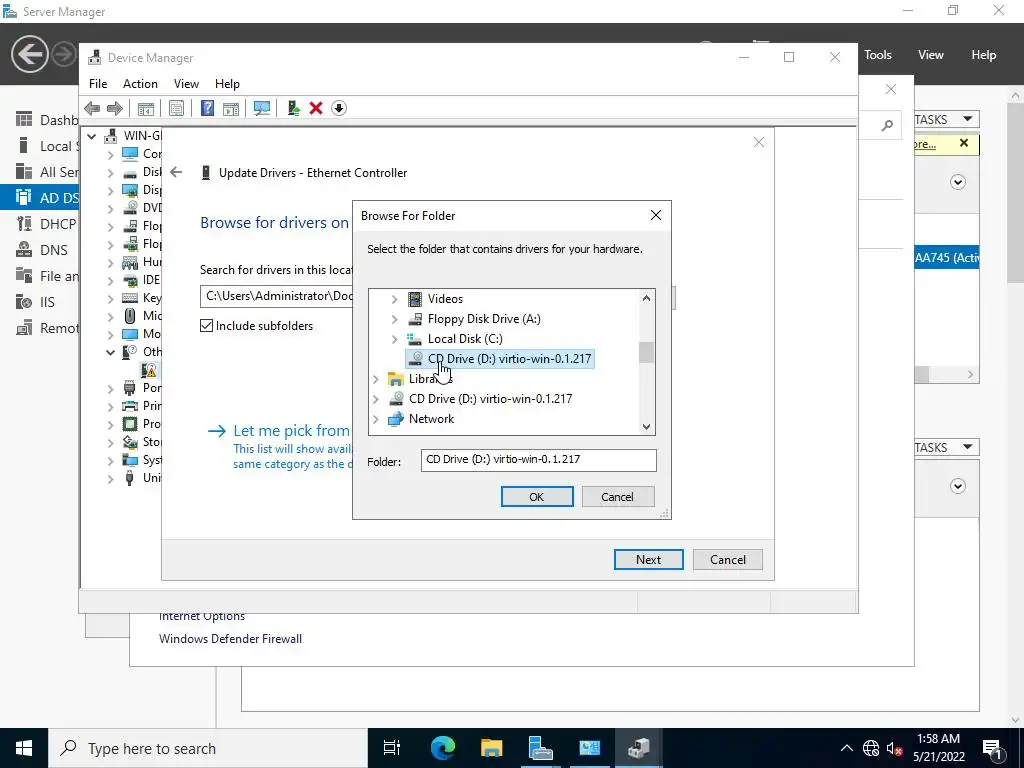This screenshot has width=1024, height=768.
Task: Click Update device driver toolbar icon
Action: (x=293, y=108)
